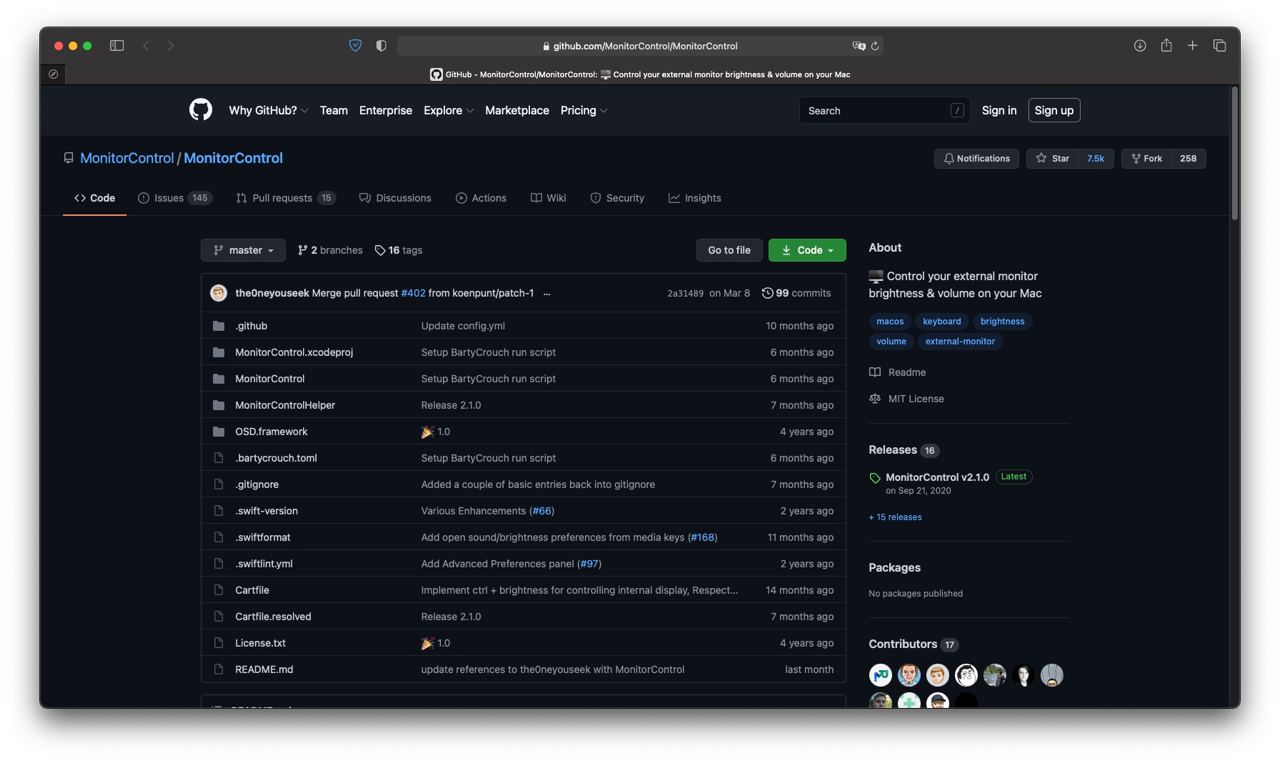The width and height of the screenshot is (1280, 761).
Task: Open MonitorControl v2.1.0 release
Action: pyautogui.click(x=937, y=477)
